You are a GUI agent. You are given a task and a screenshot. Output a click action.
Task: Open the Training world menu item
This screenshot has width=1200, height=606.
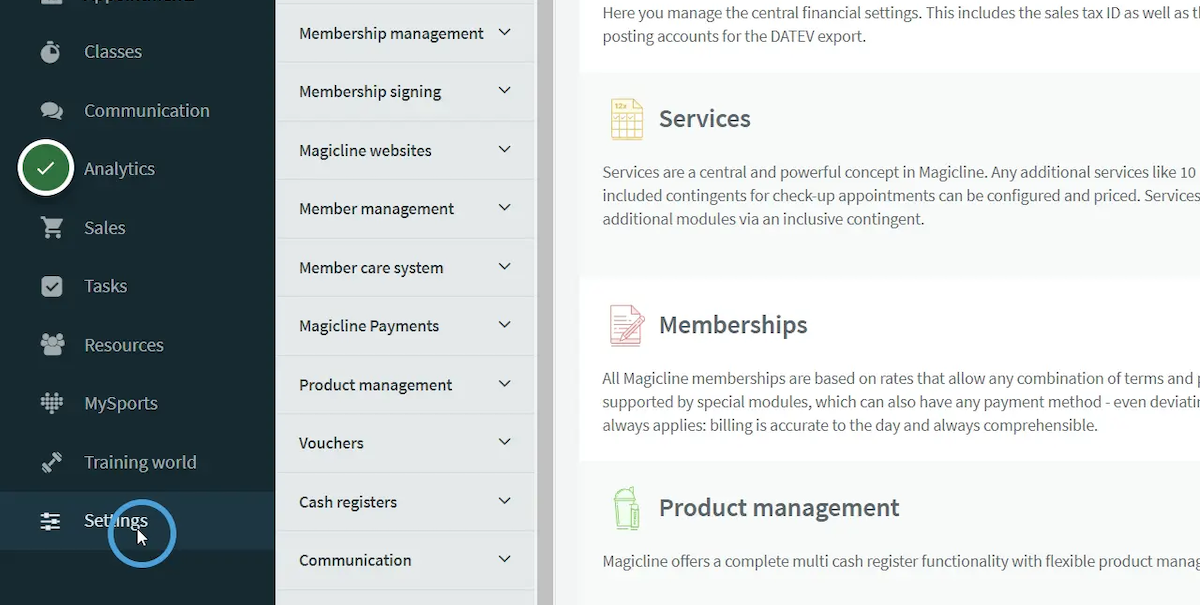140,463
